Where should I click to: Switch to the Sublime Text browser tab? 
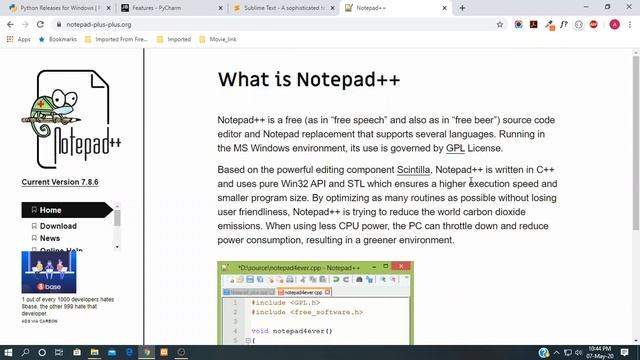(x=283, y=8)
